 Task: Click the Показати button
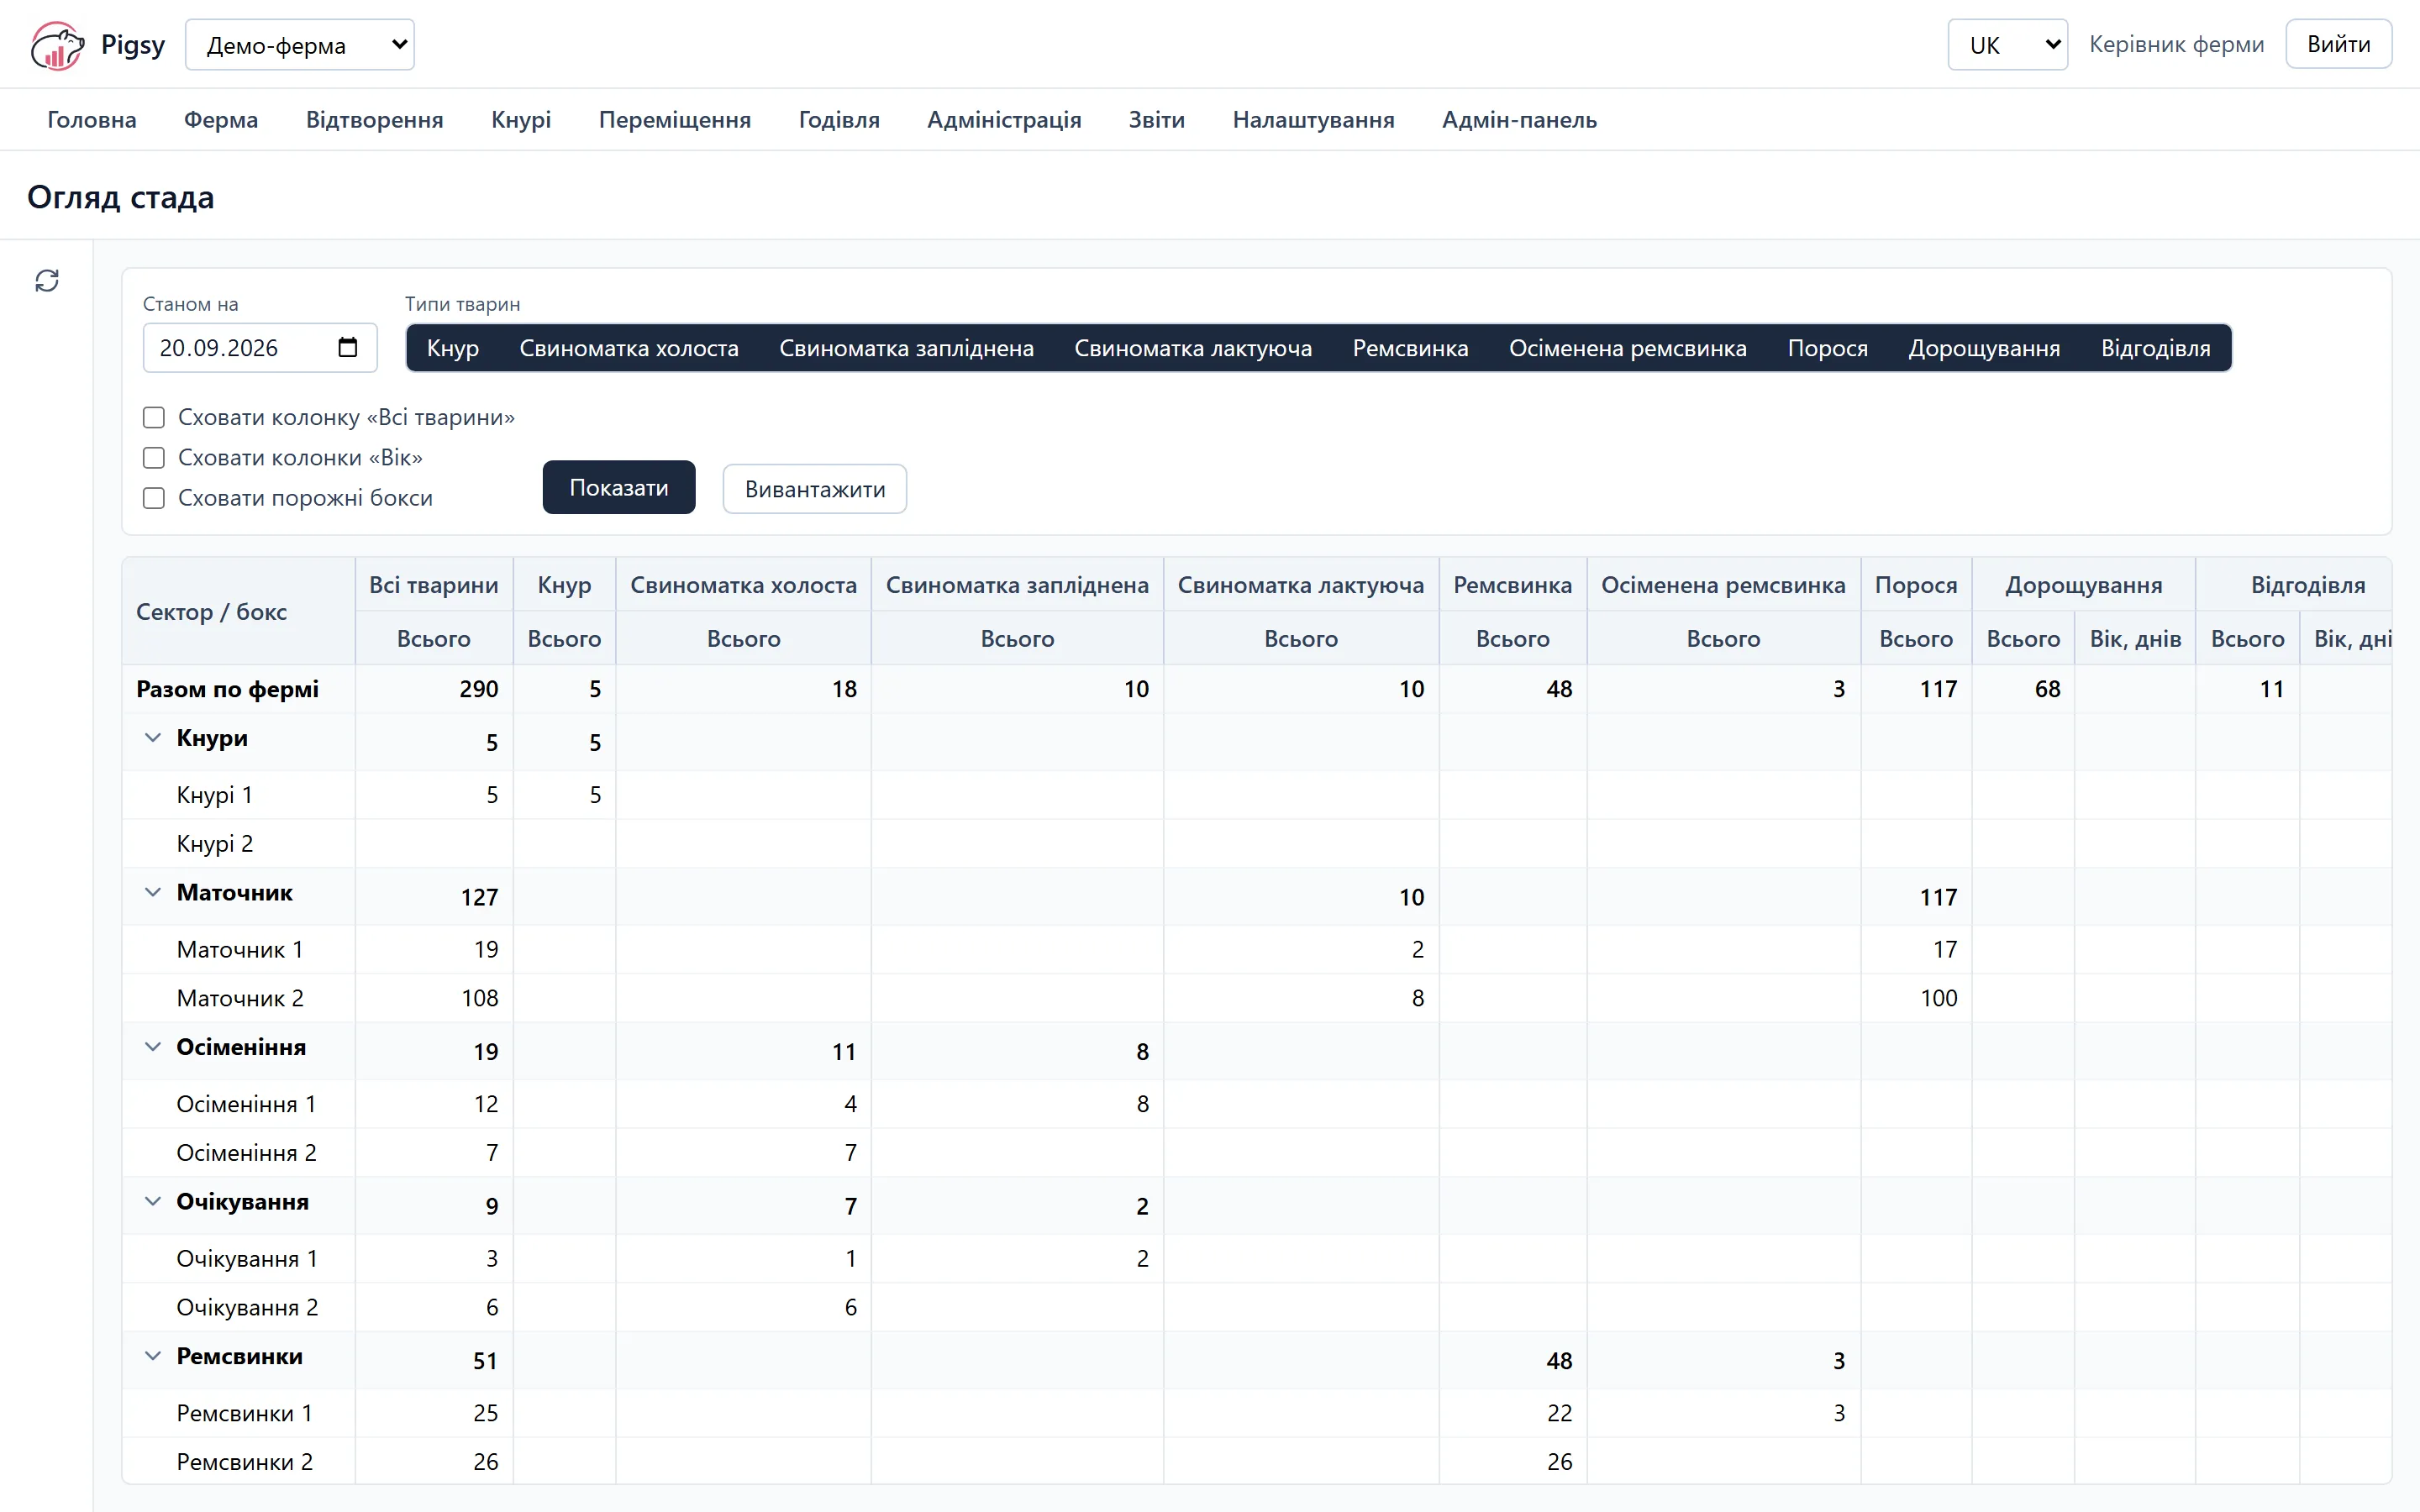pyautogui.click(x=619, y=488)
